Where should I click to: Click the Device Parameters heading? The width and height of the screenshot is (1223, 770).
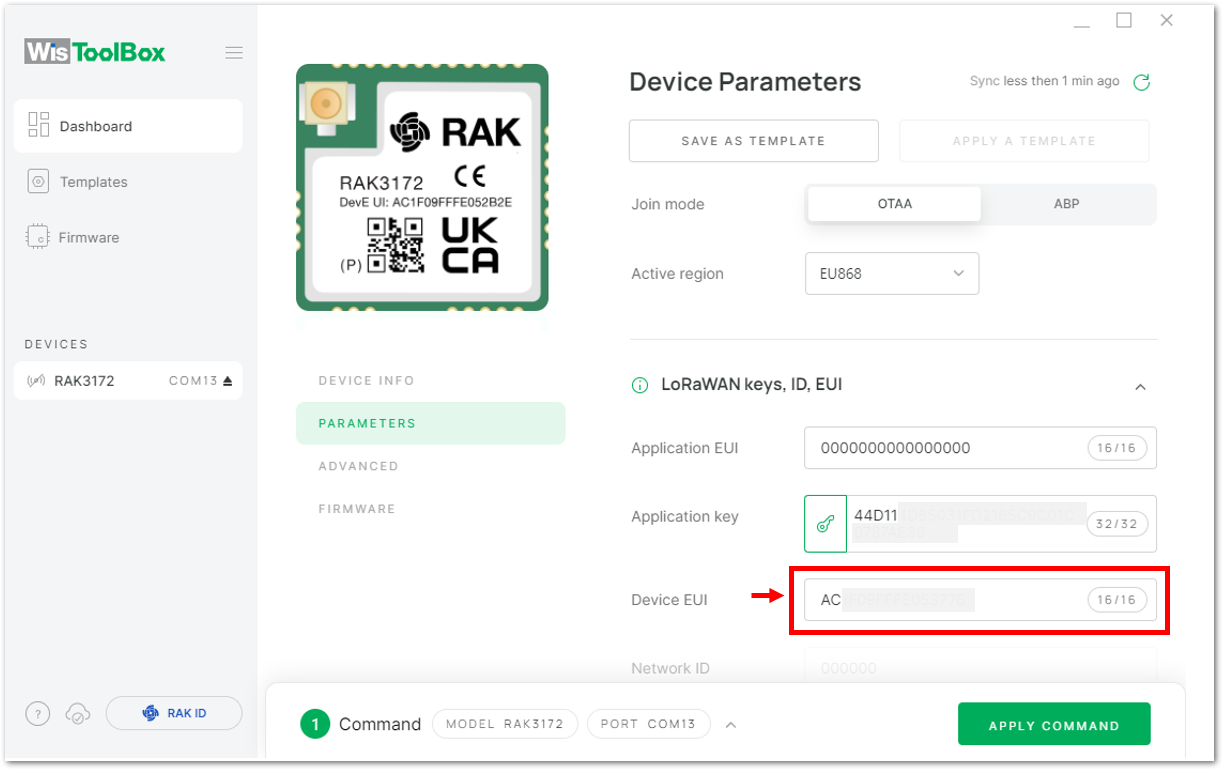coord(745,82)
